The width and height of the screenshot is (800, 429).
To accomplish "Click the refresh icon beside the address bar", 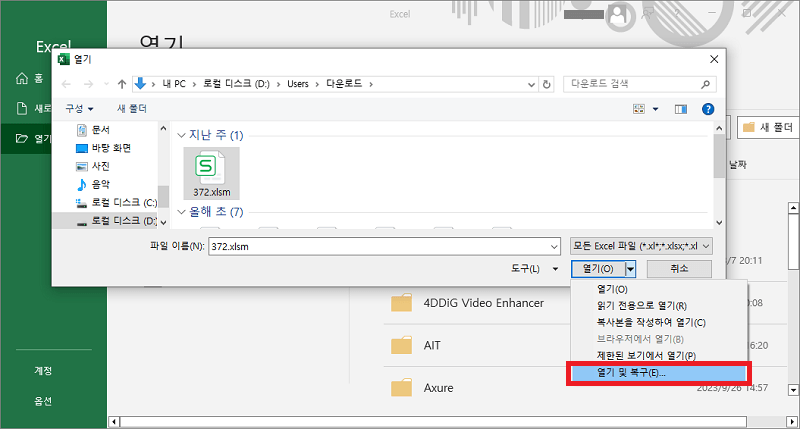I will pos(546,84).
